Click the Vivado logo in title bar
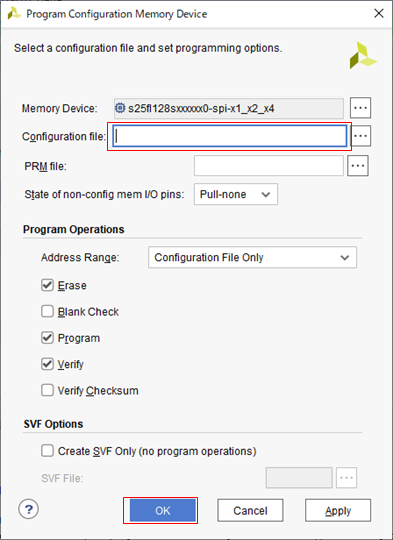The width and height of the screenshot is (393, 540). pos(14,14)
